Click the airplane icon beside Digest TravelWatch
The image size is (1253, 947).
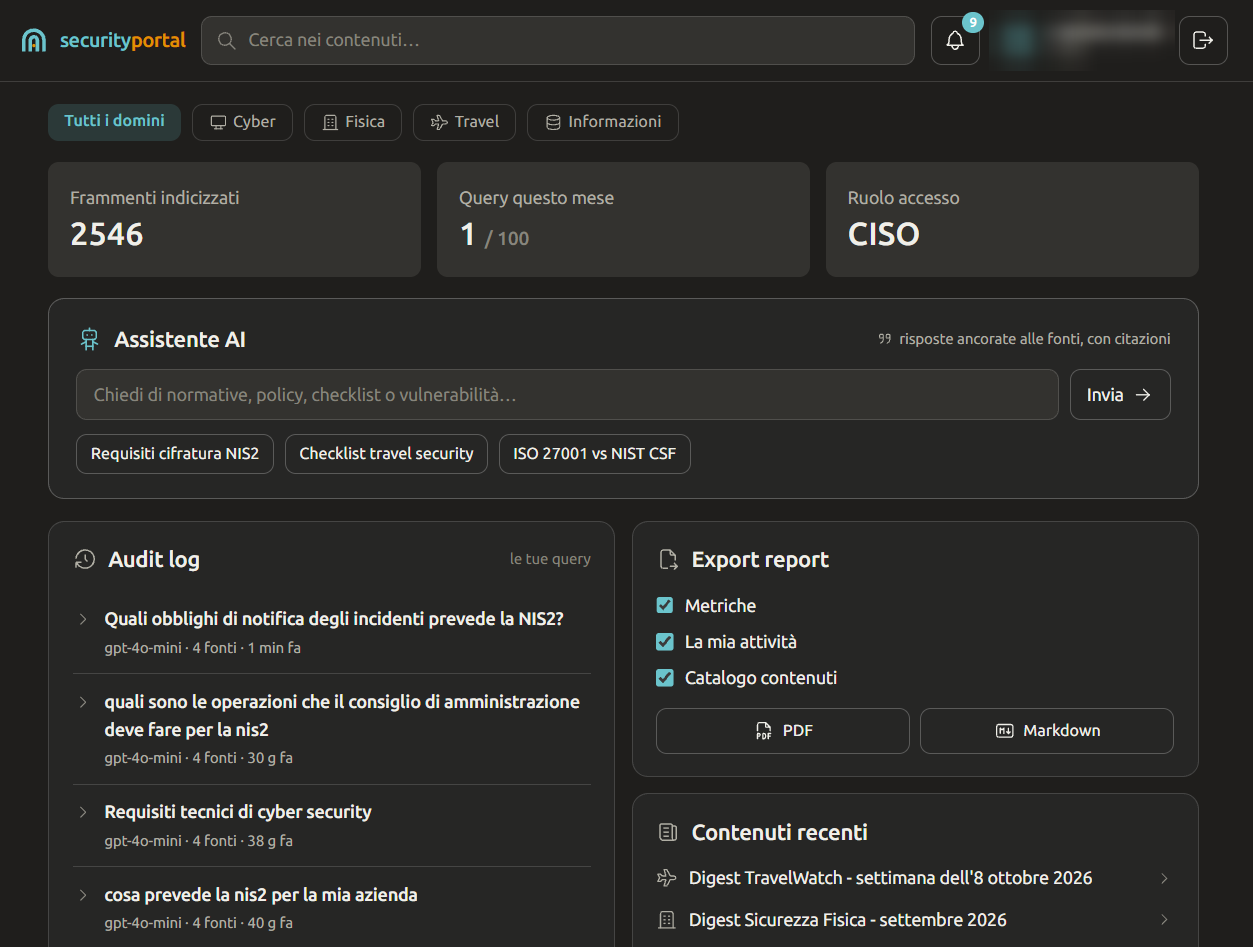667,878
